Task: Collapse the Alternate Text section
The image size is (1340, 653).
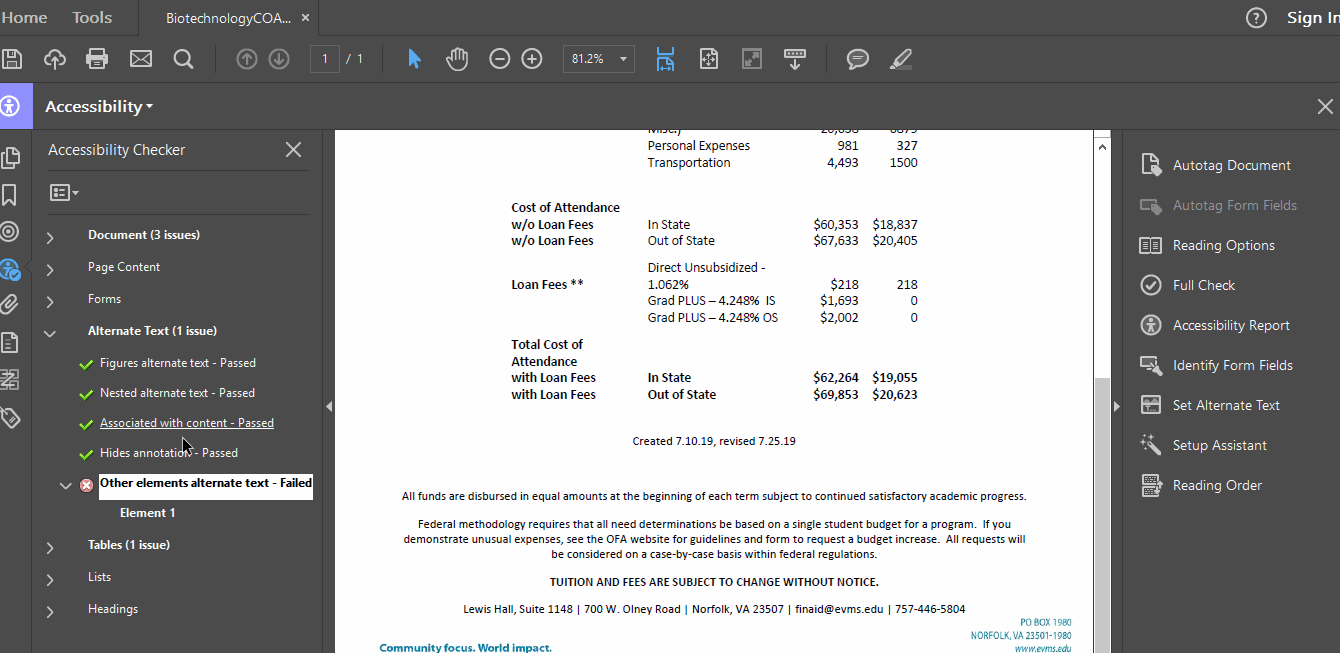Action: [x=50, y=333]
